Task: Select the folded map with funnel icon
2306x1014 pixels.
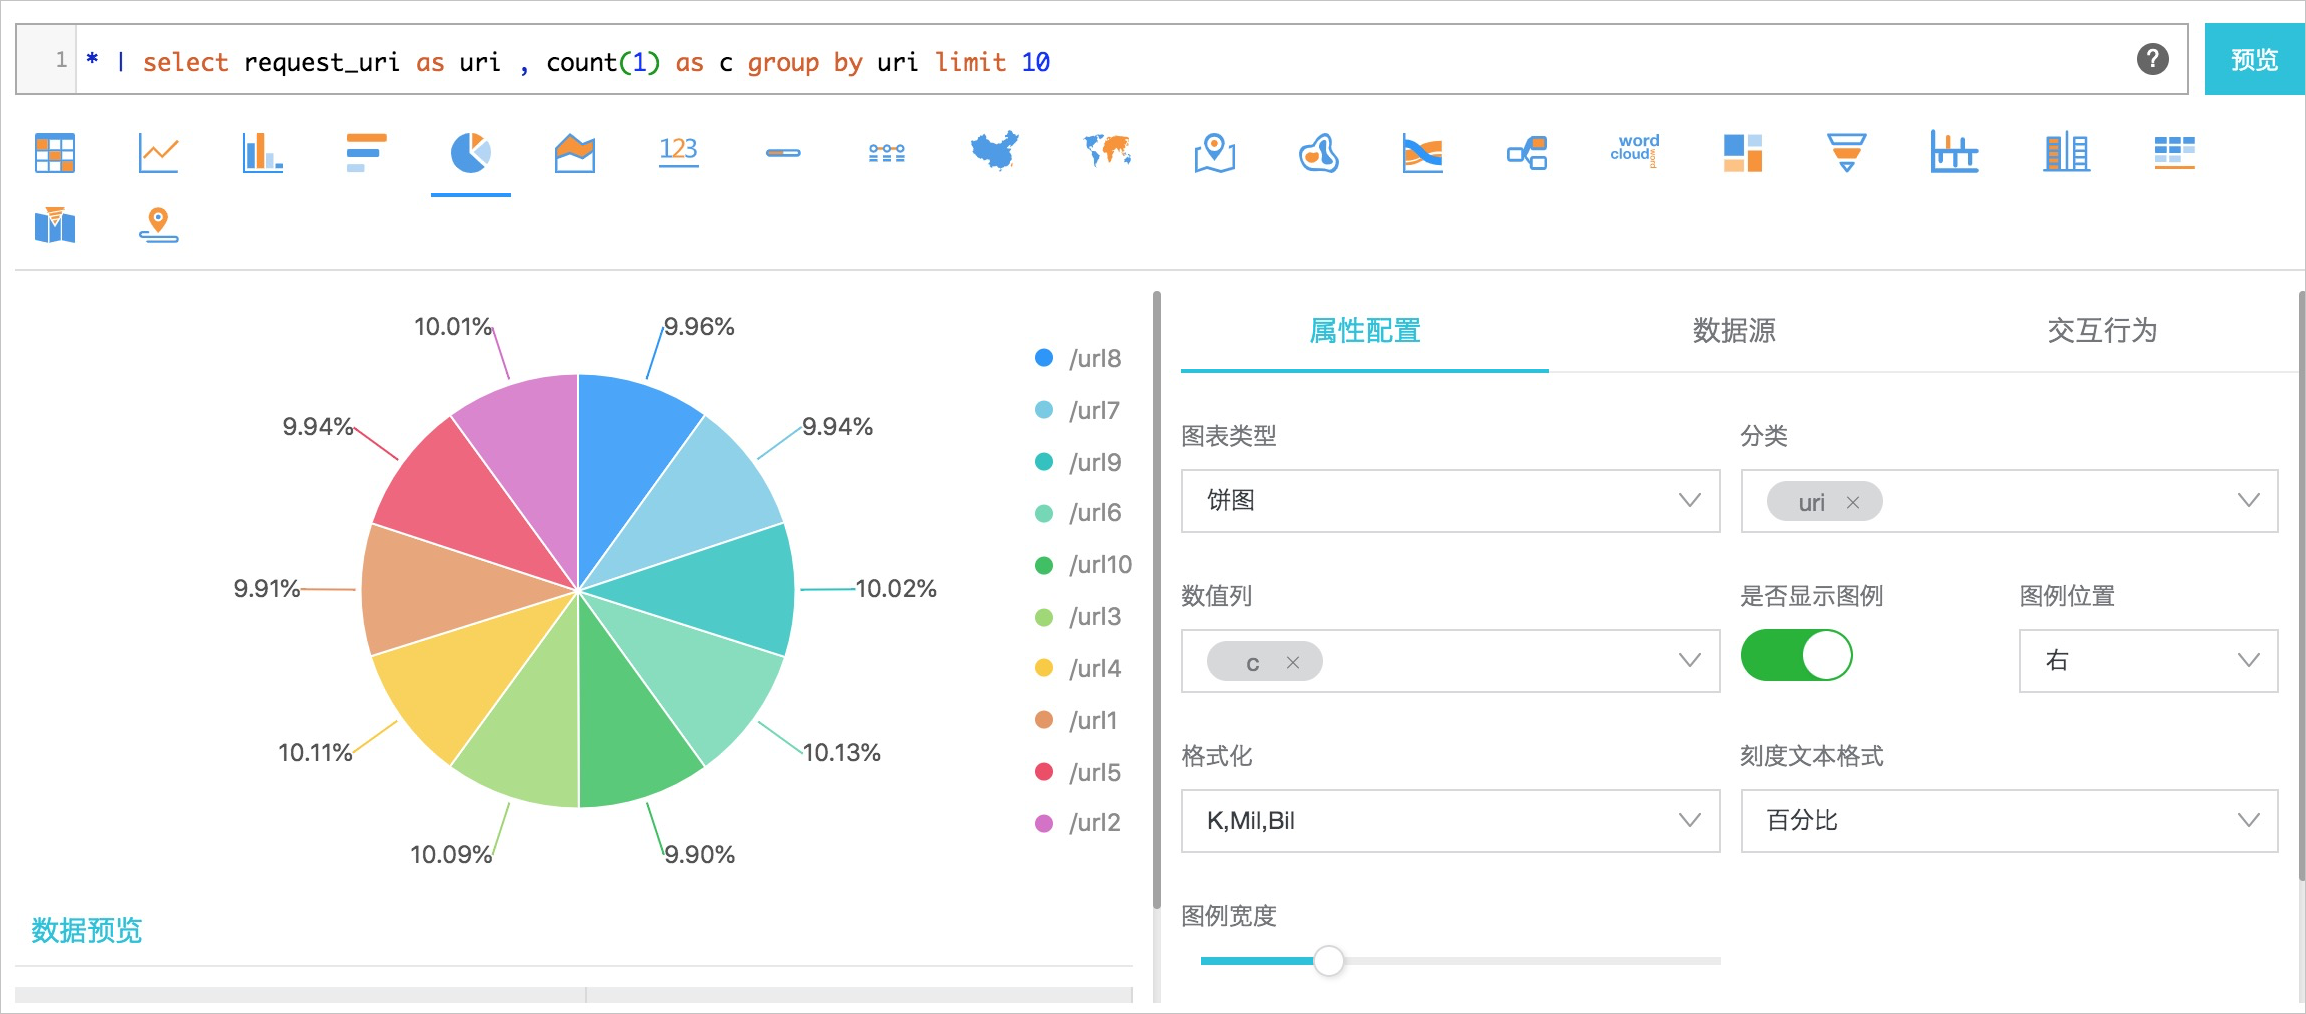Action: tap(55, 225)
